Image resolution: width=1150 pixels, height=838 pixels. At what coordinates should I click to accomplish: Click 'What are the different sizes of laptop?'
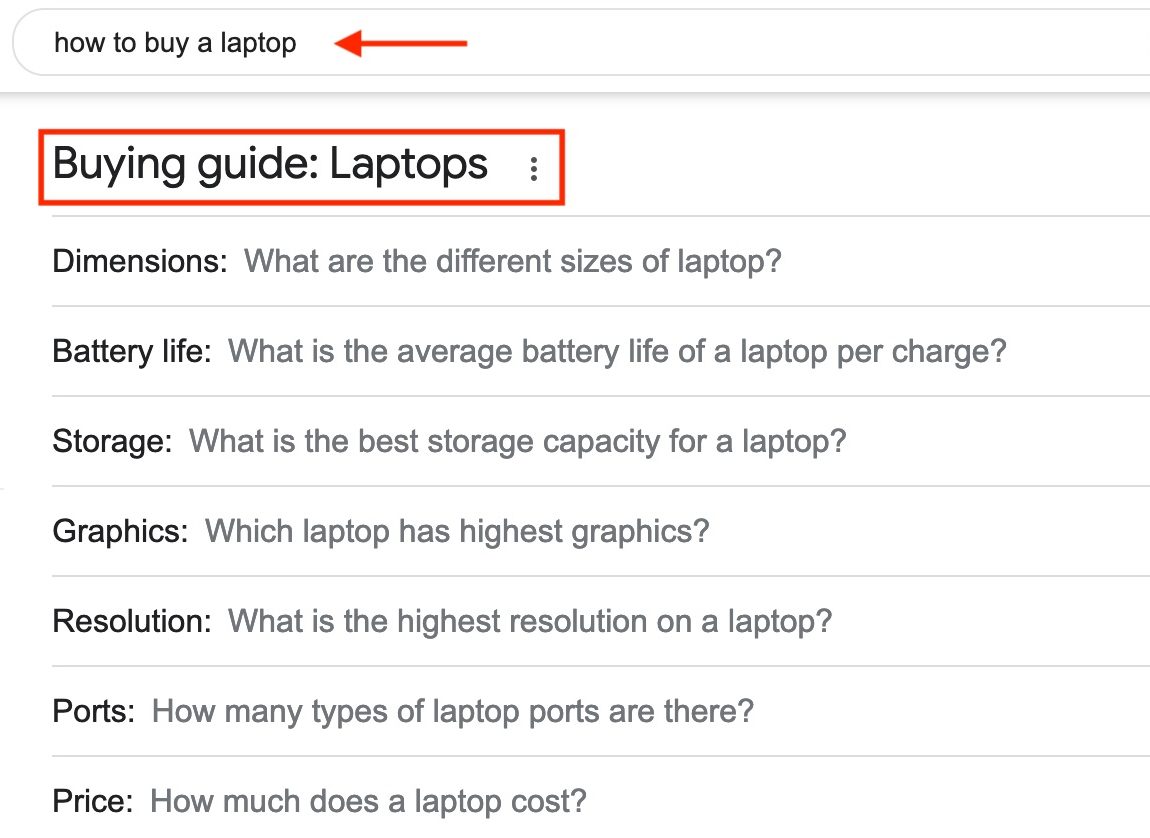pos(513,262)
